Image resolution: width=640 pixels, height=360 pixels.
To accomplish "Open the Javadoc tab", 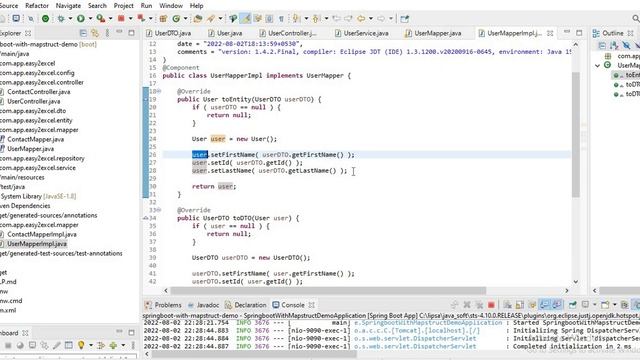I will pyautogui.click(x=203, y=305).
